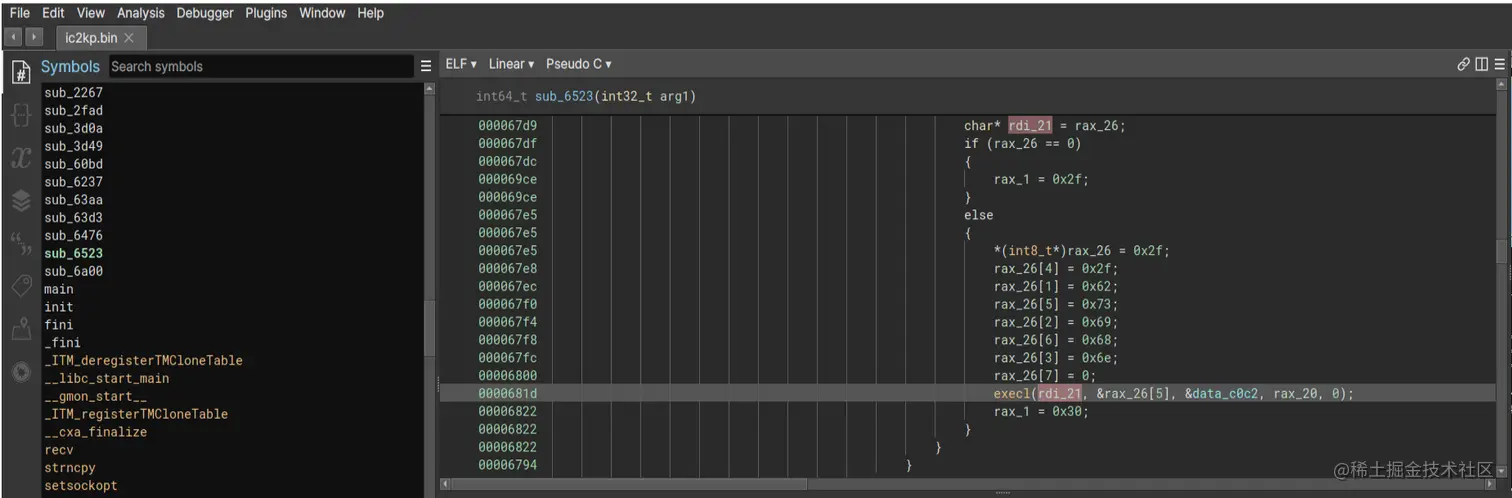Open the Stack view layers icon

20,201
